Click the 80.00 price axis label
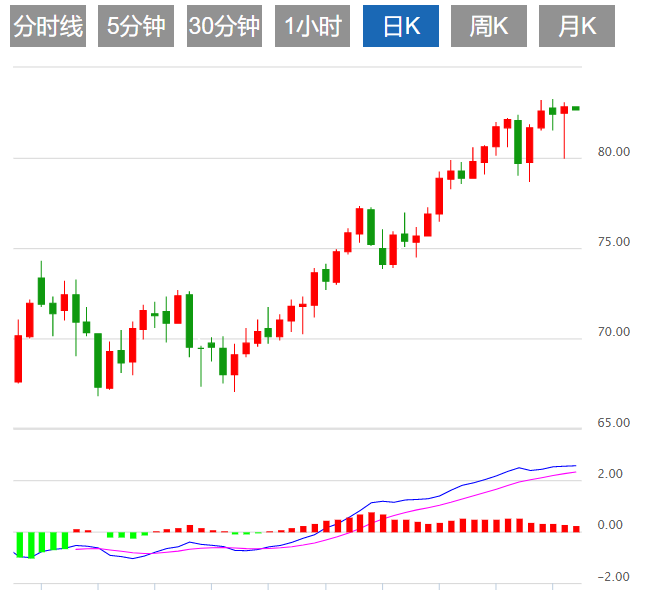 tap(613, 153)
